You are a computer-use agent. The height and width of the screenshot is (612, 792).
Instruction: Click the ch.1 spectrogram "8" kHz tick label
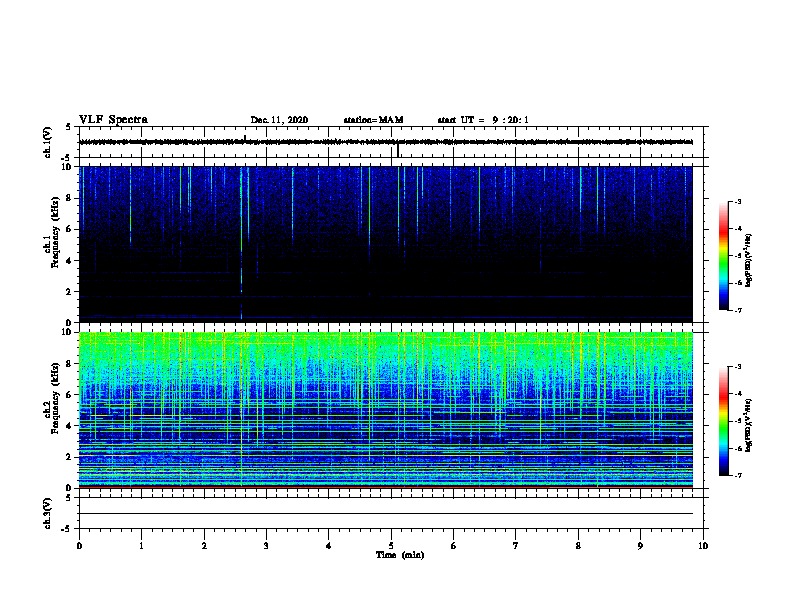(69, 198)
